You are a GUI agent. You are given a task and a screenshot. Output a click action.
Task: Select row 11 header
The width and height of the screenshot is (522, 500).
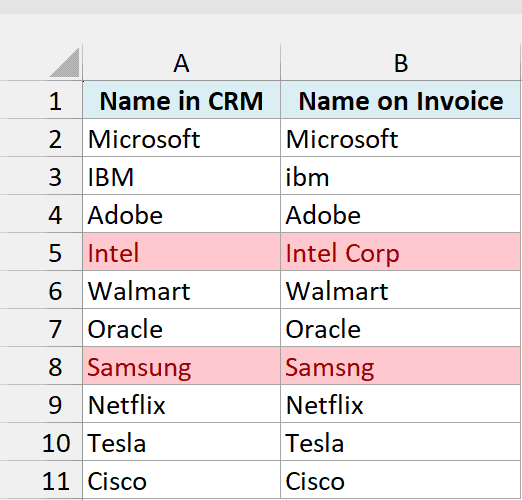point(41,480)
